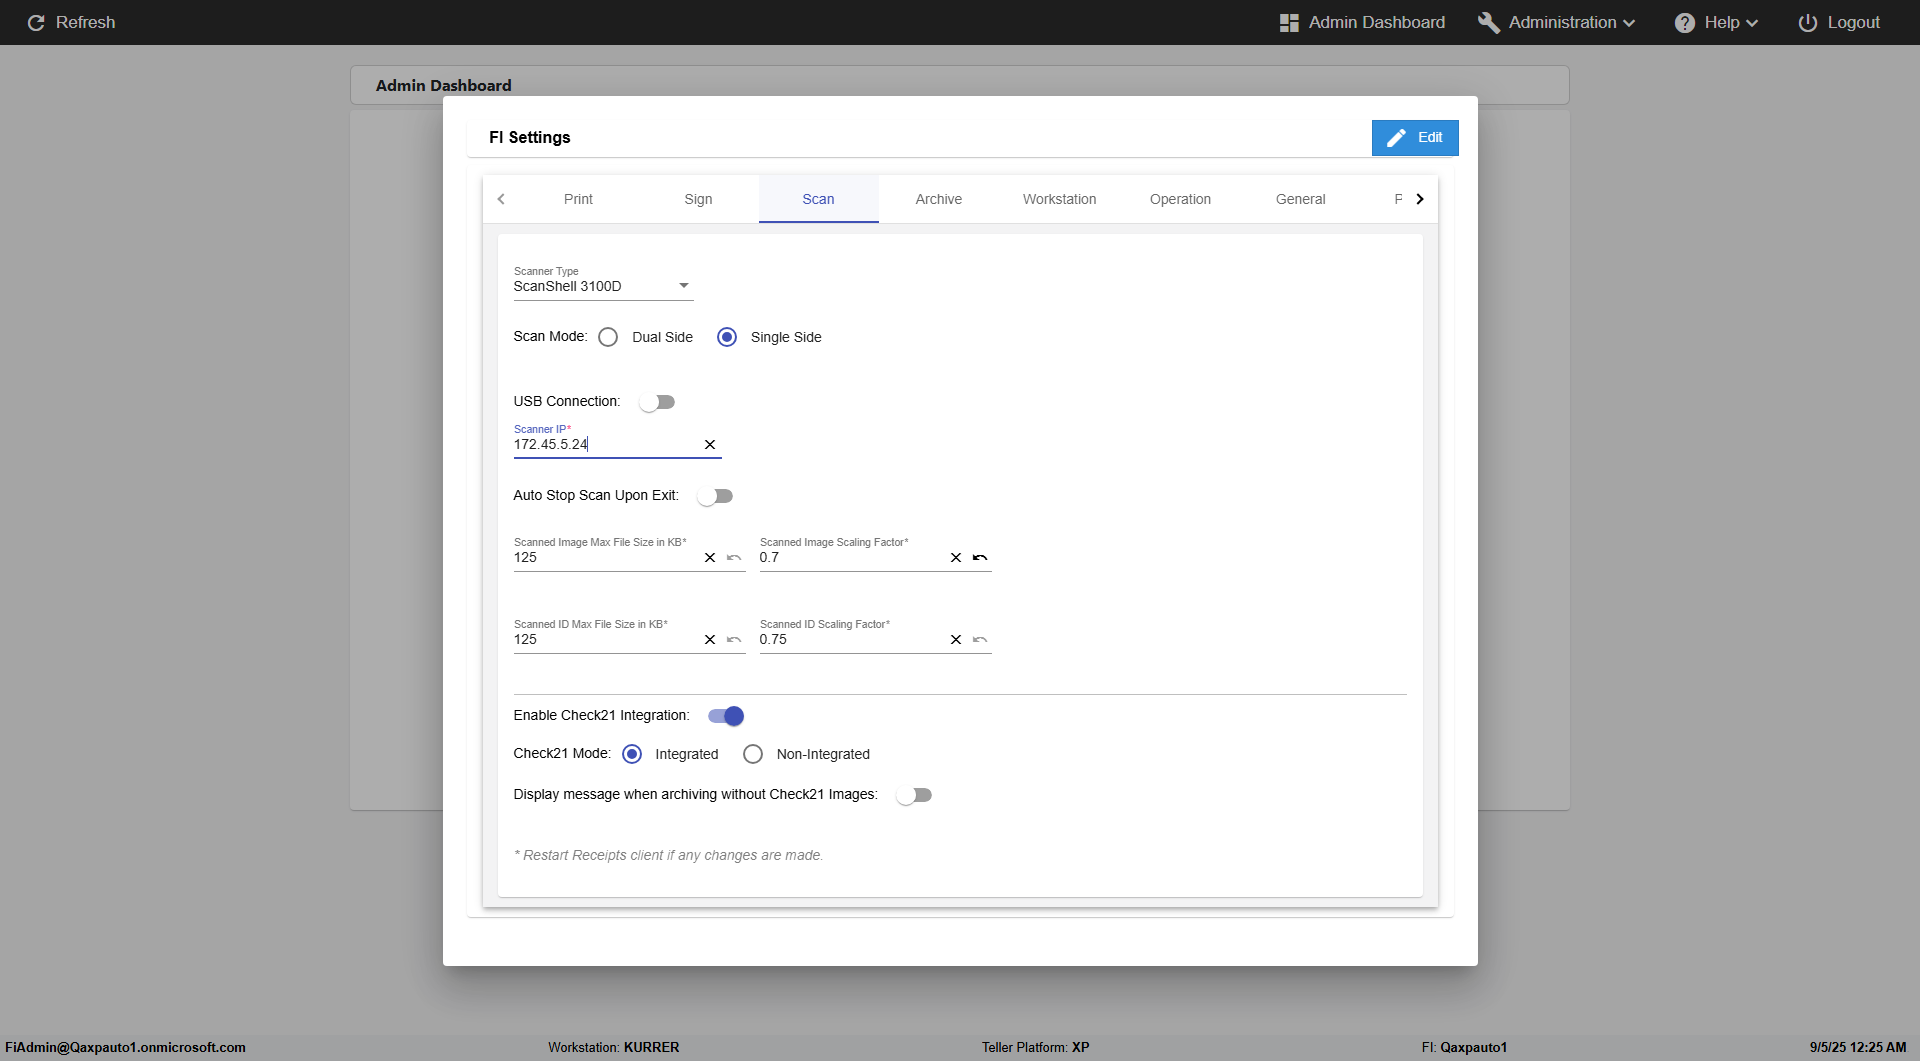Viewport: 1920px width, 1061px height.
Task: Reset Scanned Image Scaling Factor value
Action: [980, 558]
